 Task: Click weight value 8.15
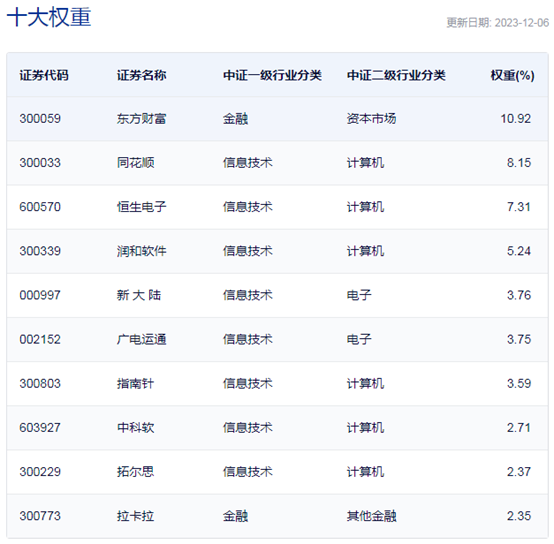[x=519, y=163]
